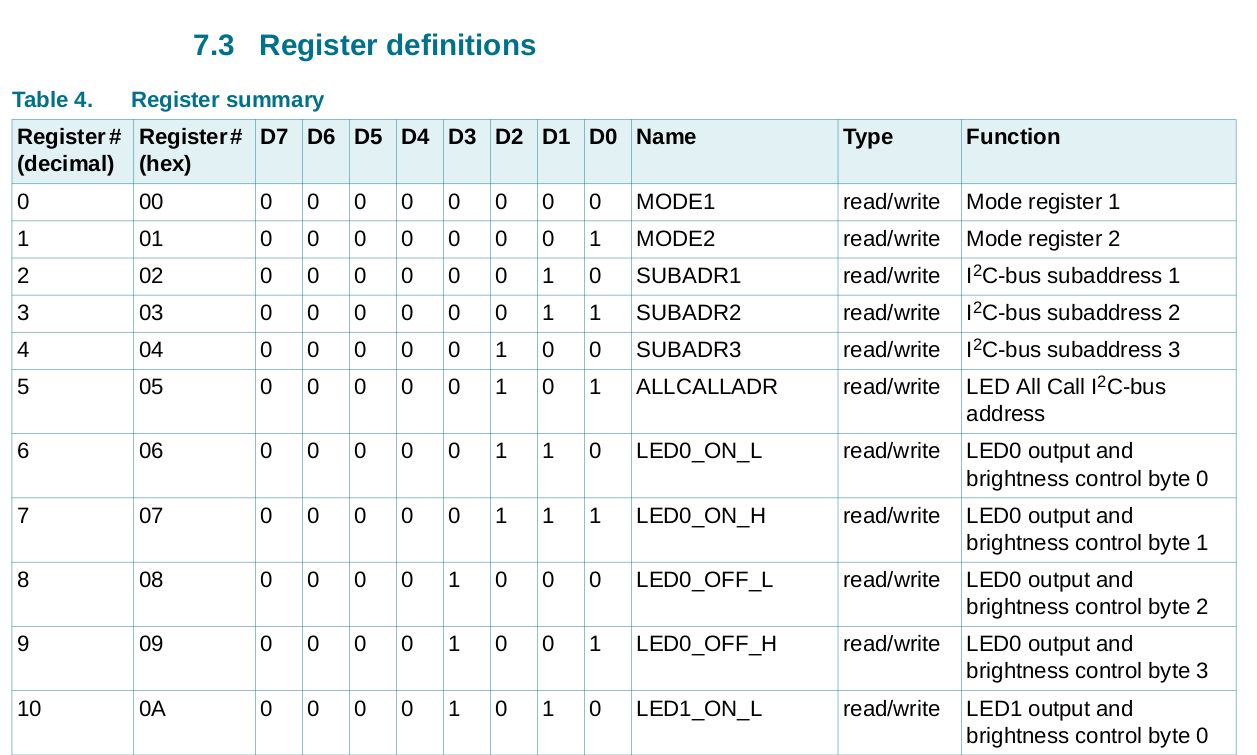Click the SUBADR3 name cell
The height and width of the screenshot is (755, 1257).
tap(688, 350)
